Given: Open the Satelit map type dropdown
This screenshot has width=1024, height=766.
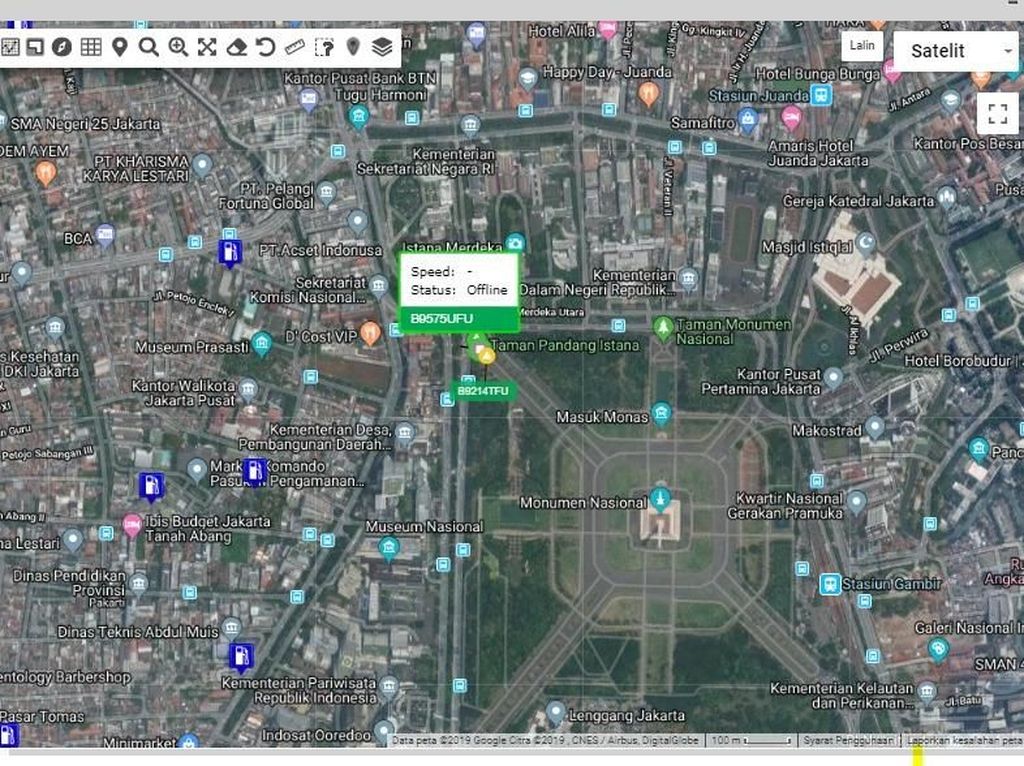Looking at the screenshot, I should [x=955, y=50].
